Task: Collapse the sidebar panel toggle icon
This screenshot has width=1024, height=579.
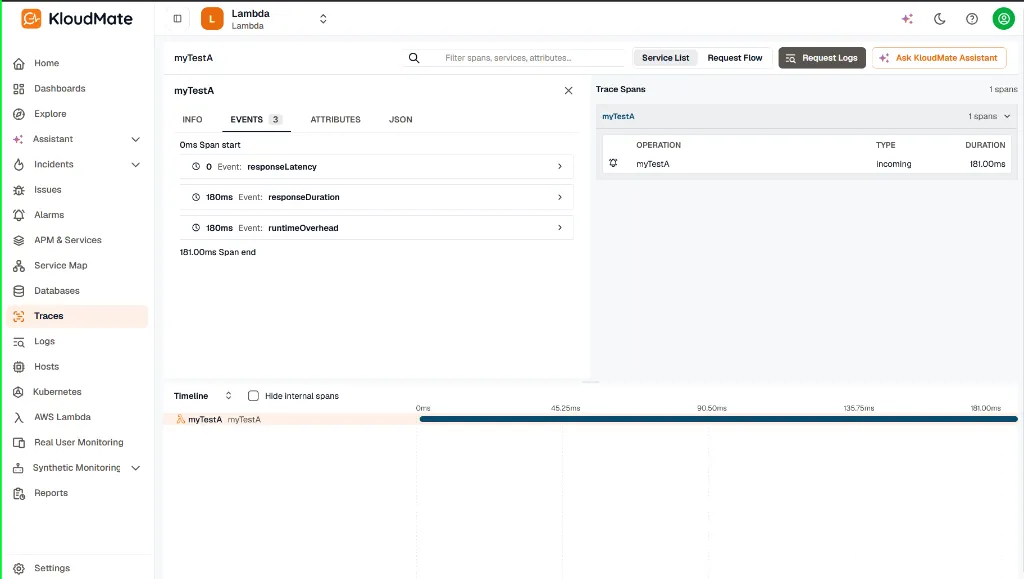Action: tap(178, 19)
